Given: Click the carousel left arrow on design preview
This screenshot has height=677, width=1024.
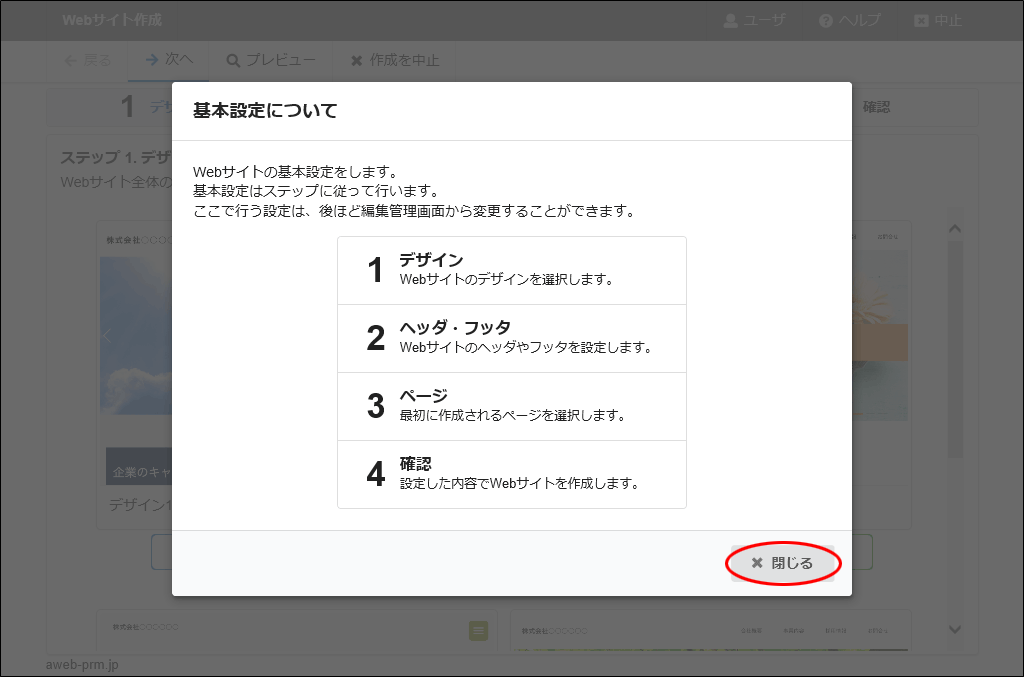Looking at the screenshot, I should [108, 336].
